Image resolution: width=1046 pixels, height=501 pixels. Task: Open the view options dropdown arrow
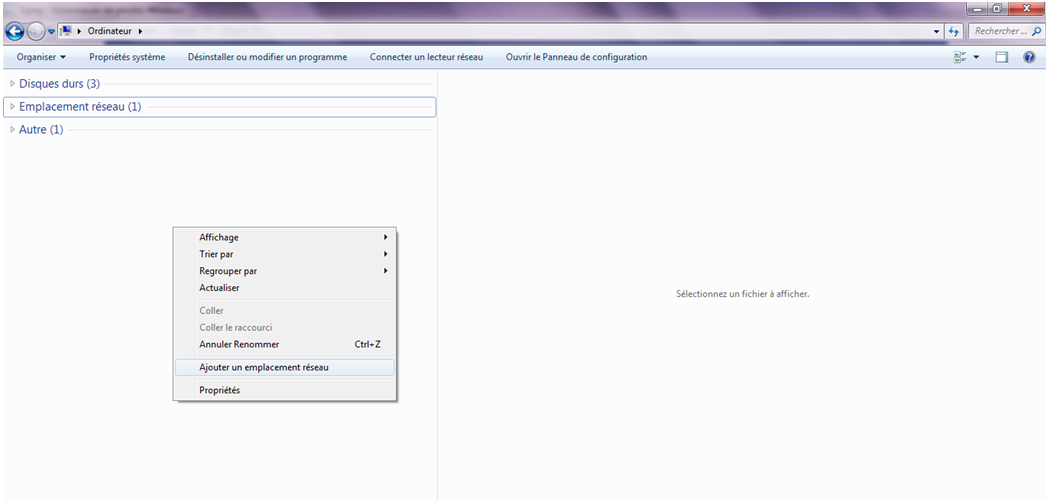coord(977,57)
